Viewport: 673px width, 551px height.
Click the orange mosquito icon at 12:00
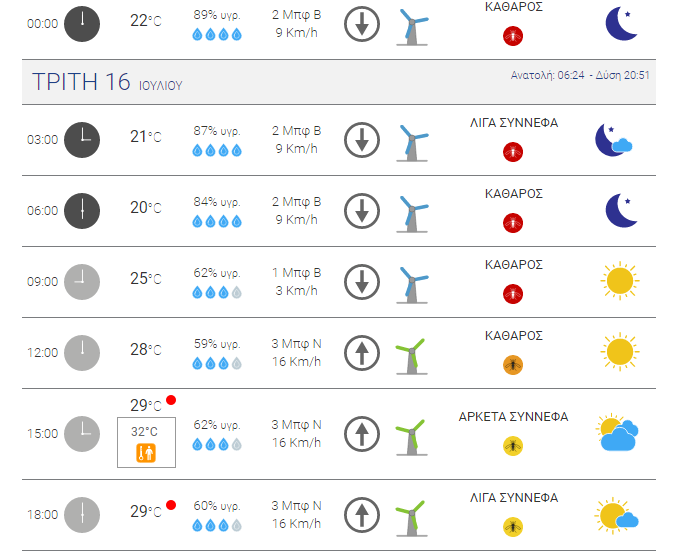pos(513,365)
